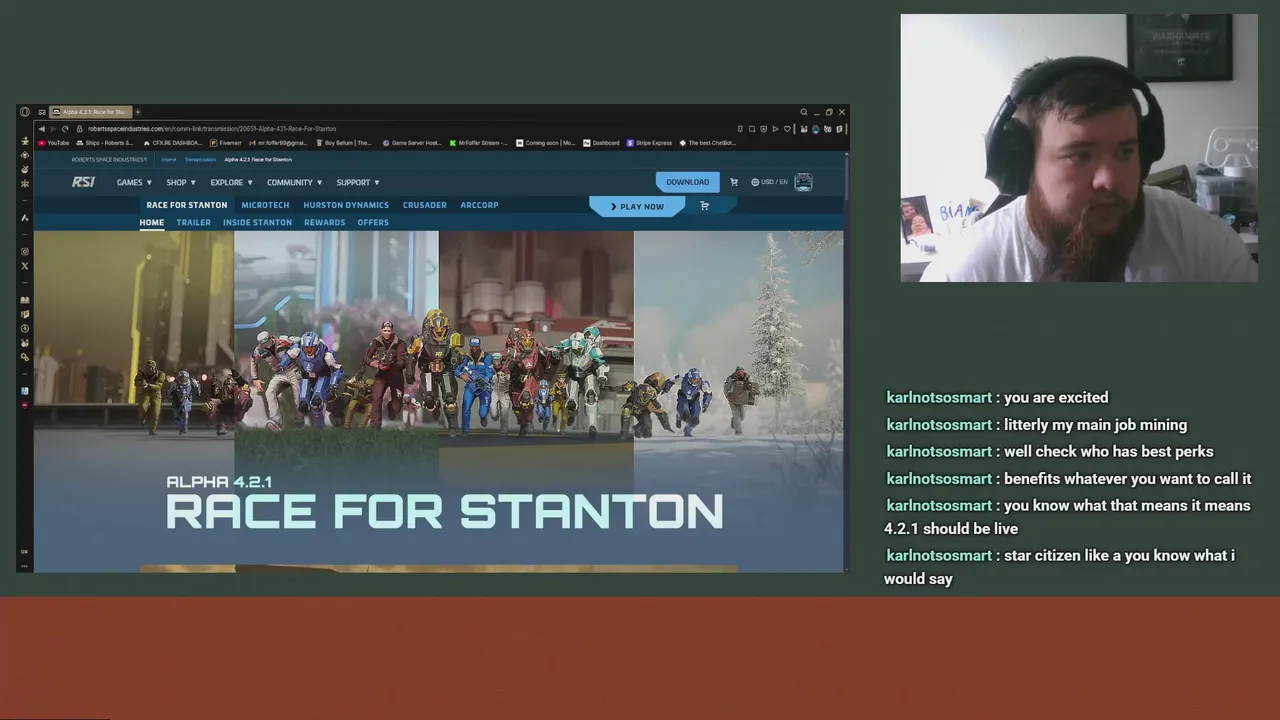The height and width of the screenshot is (720, 1280).
Task: Select the HOME sub-navigation item
Action: click(x=151, y=222)
